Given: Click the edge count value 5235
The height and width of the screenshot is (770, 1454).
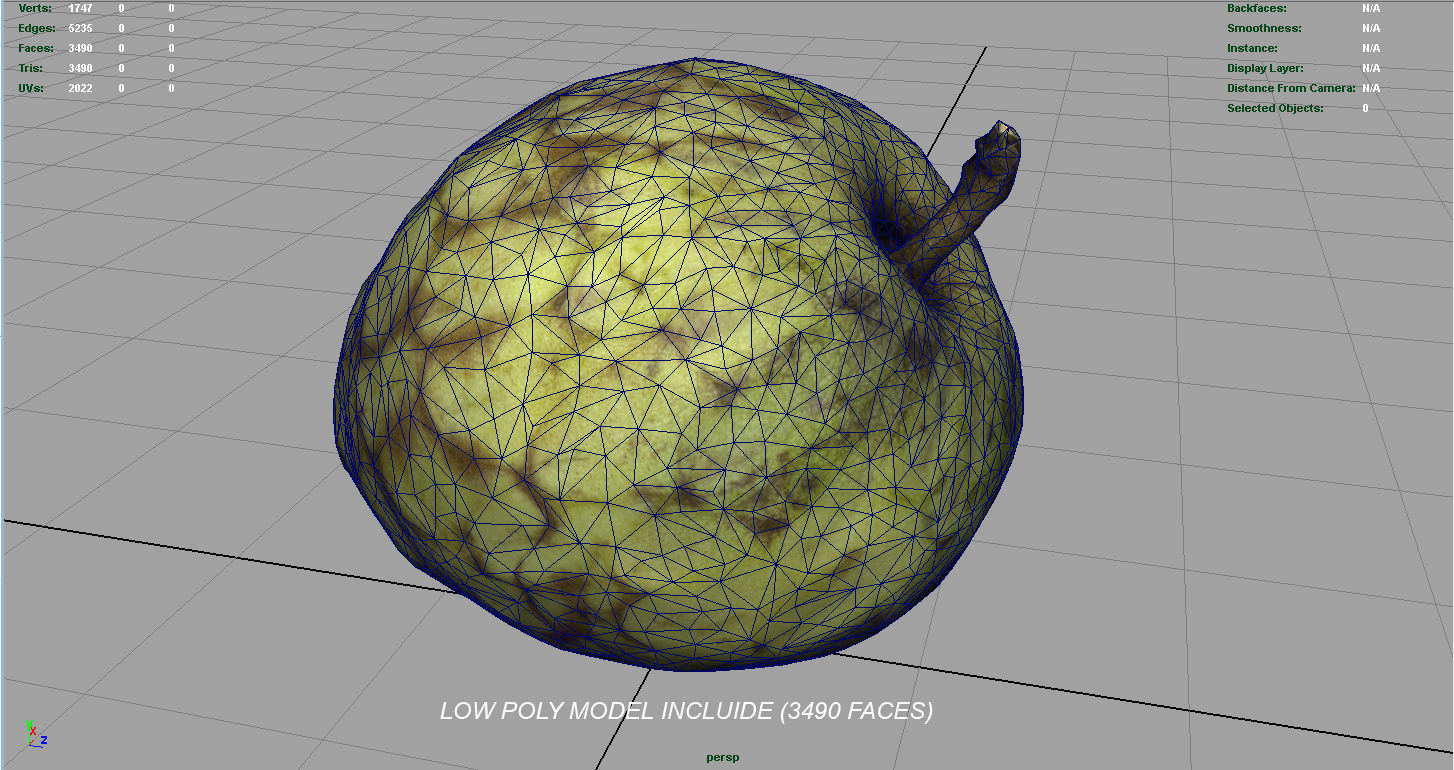Looking at the screenshot, I should tap(80, 28).
